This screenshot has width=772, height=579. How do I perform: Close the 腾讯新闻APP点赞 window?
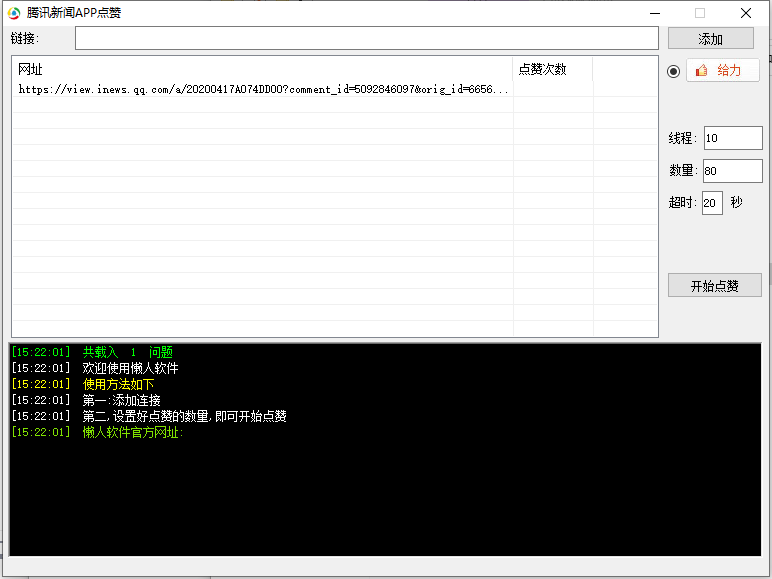pyautogui.click(x=746, y=13)
